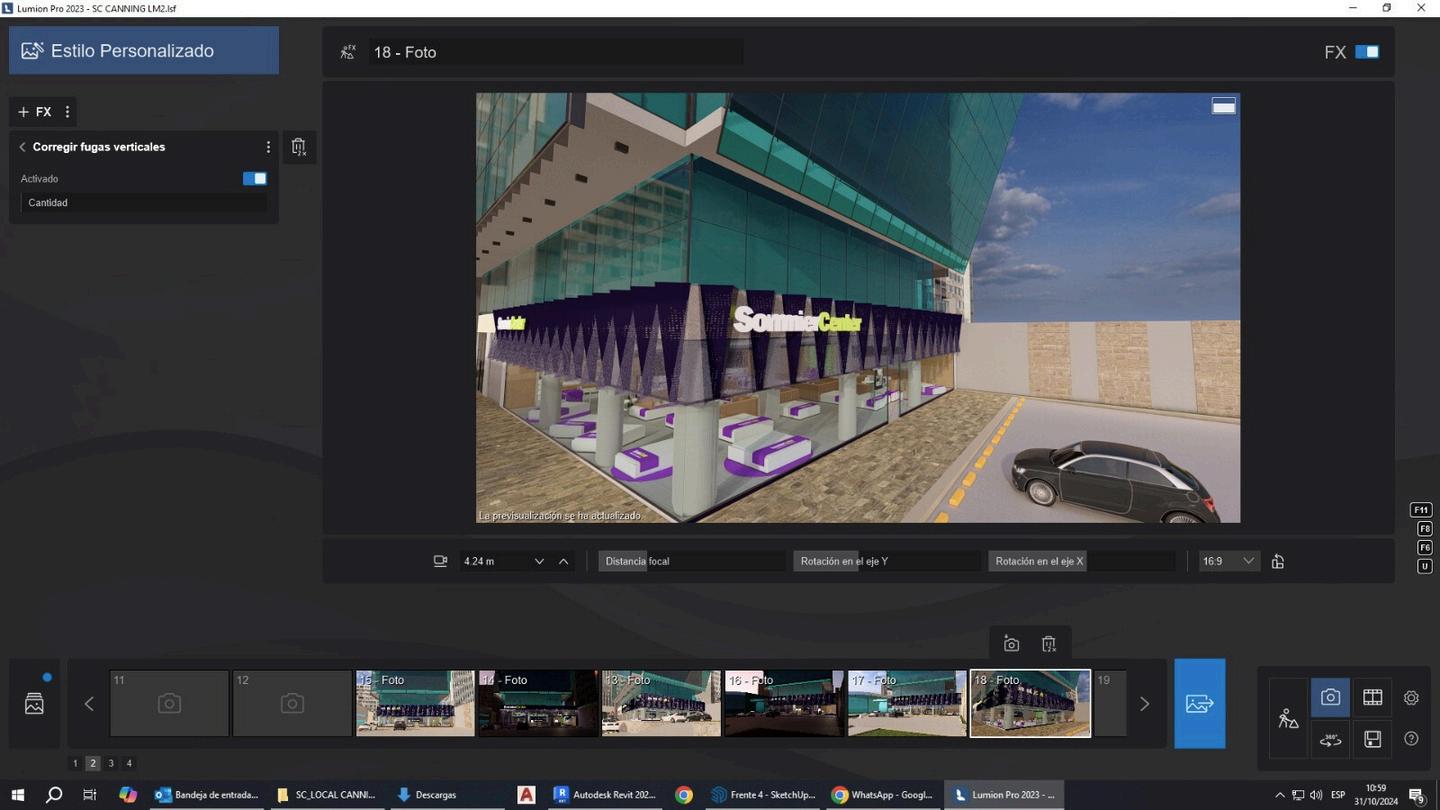Viewport: 1440px width, 810px height.
Task: Delete the photo slot with trash icon above slots
Action: tap(1048, 644)
